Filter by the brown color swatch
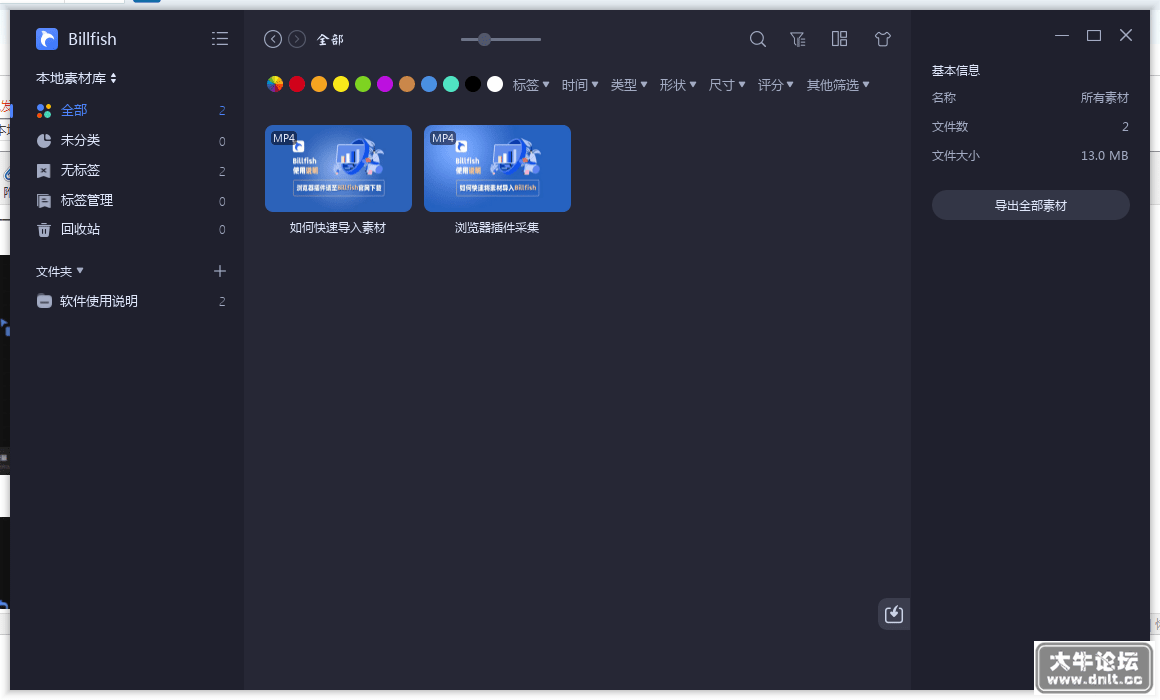 [407, 84]
